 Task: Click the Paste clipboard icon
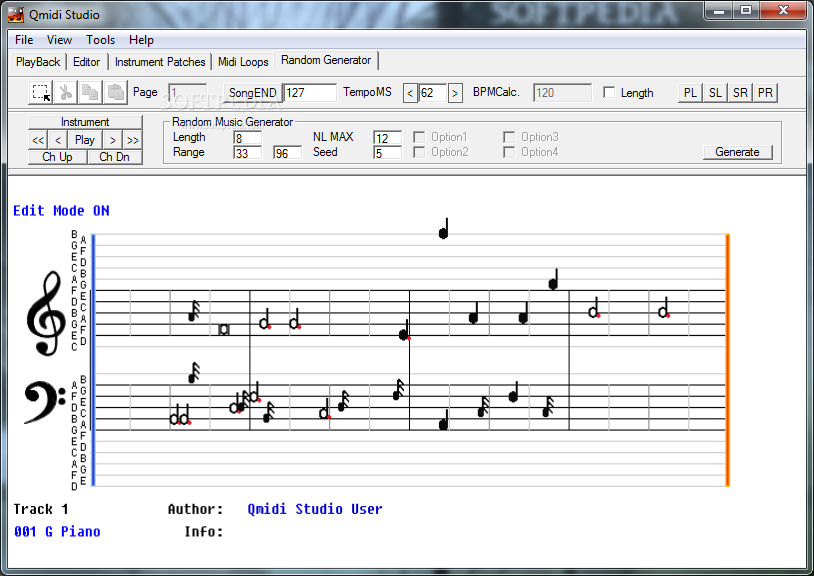pyautogui.click(x=115, y=92)
